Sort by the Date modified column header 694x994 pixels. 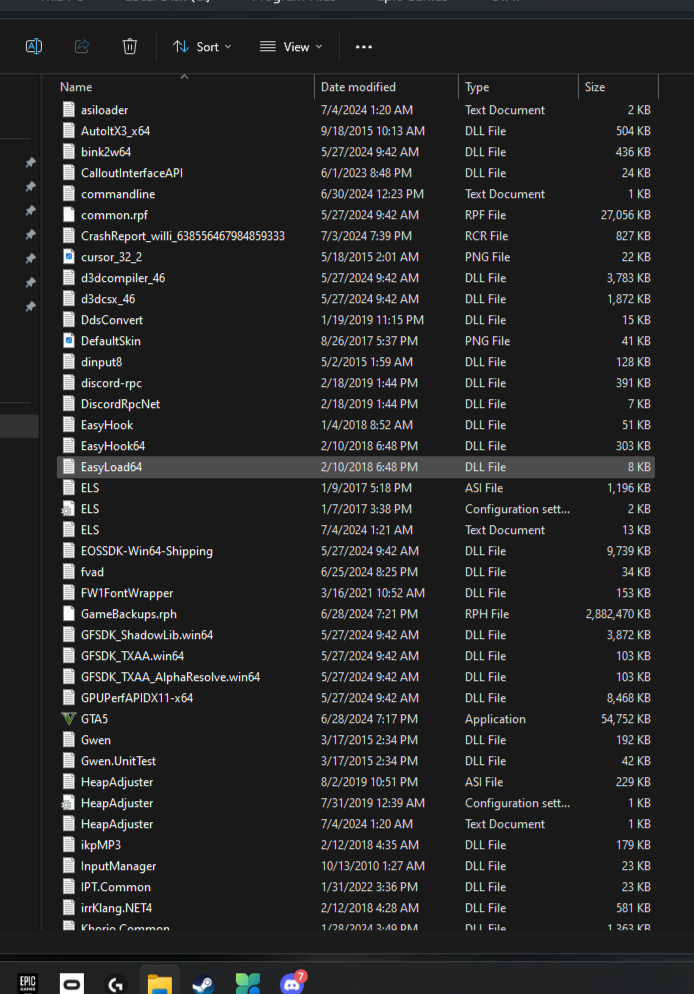tap(358, 87)
